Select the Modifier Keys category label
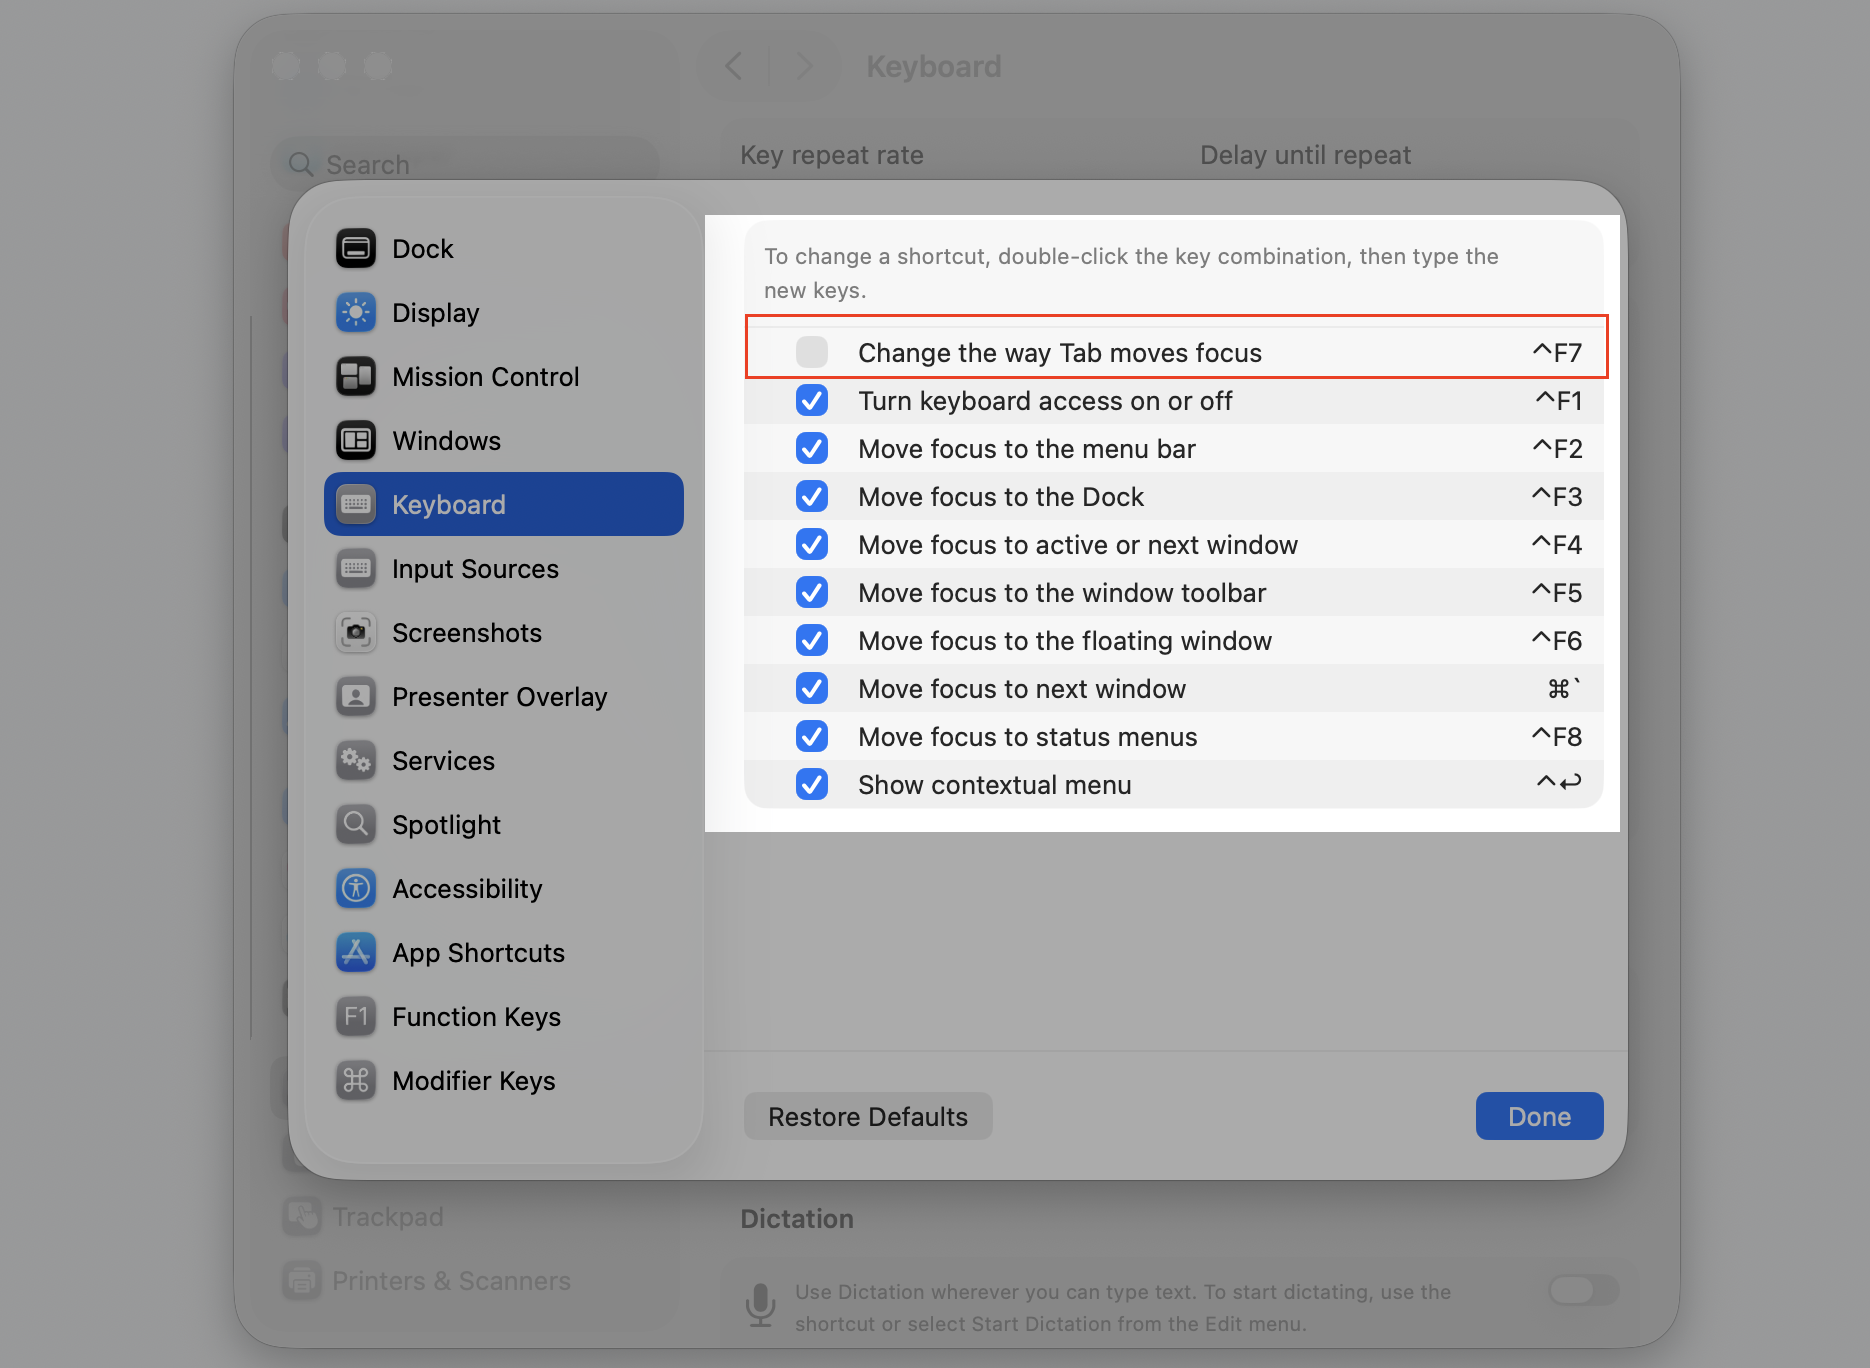The width and height of the screenshot is (1870, 1368). tap(474, 1081)
